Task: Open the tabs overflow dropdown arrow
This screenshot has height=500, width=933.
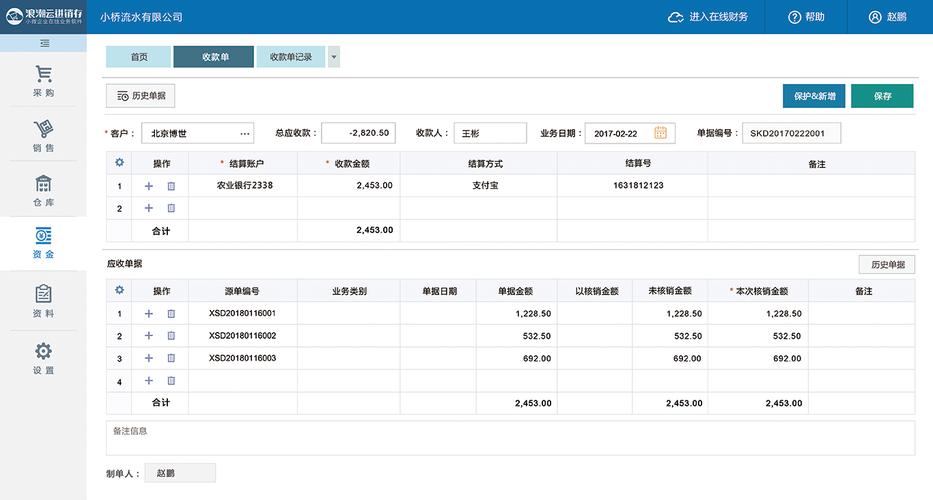Action: (x=334, y=57)
